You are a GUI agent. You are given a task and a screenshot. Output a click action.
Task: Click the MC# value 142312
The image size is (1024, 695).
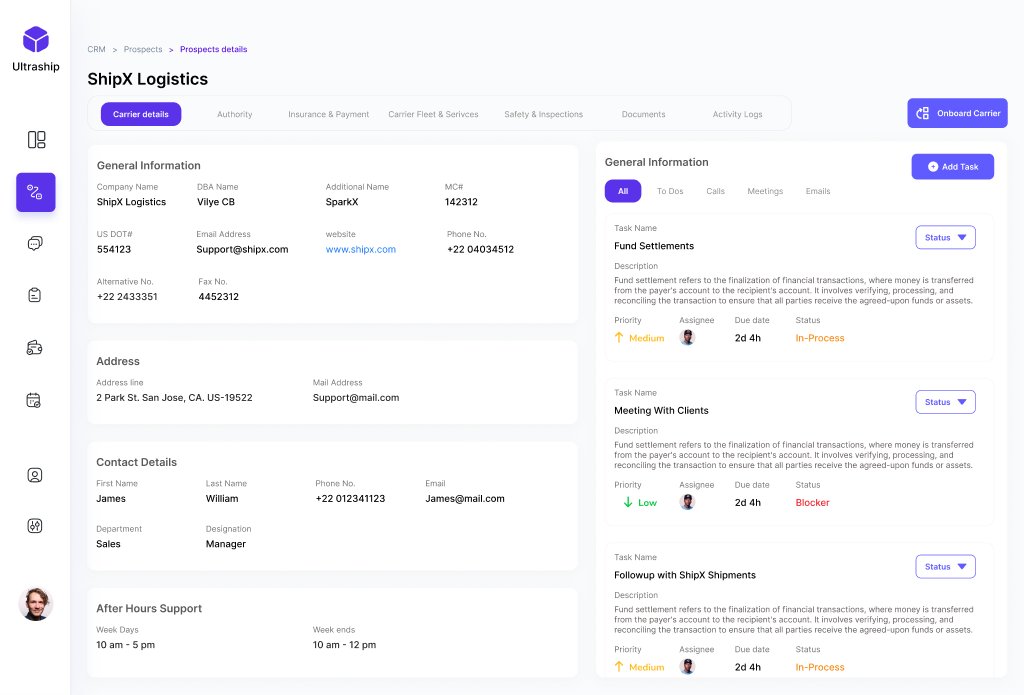tap(461, 202)
